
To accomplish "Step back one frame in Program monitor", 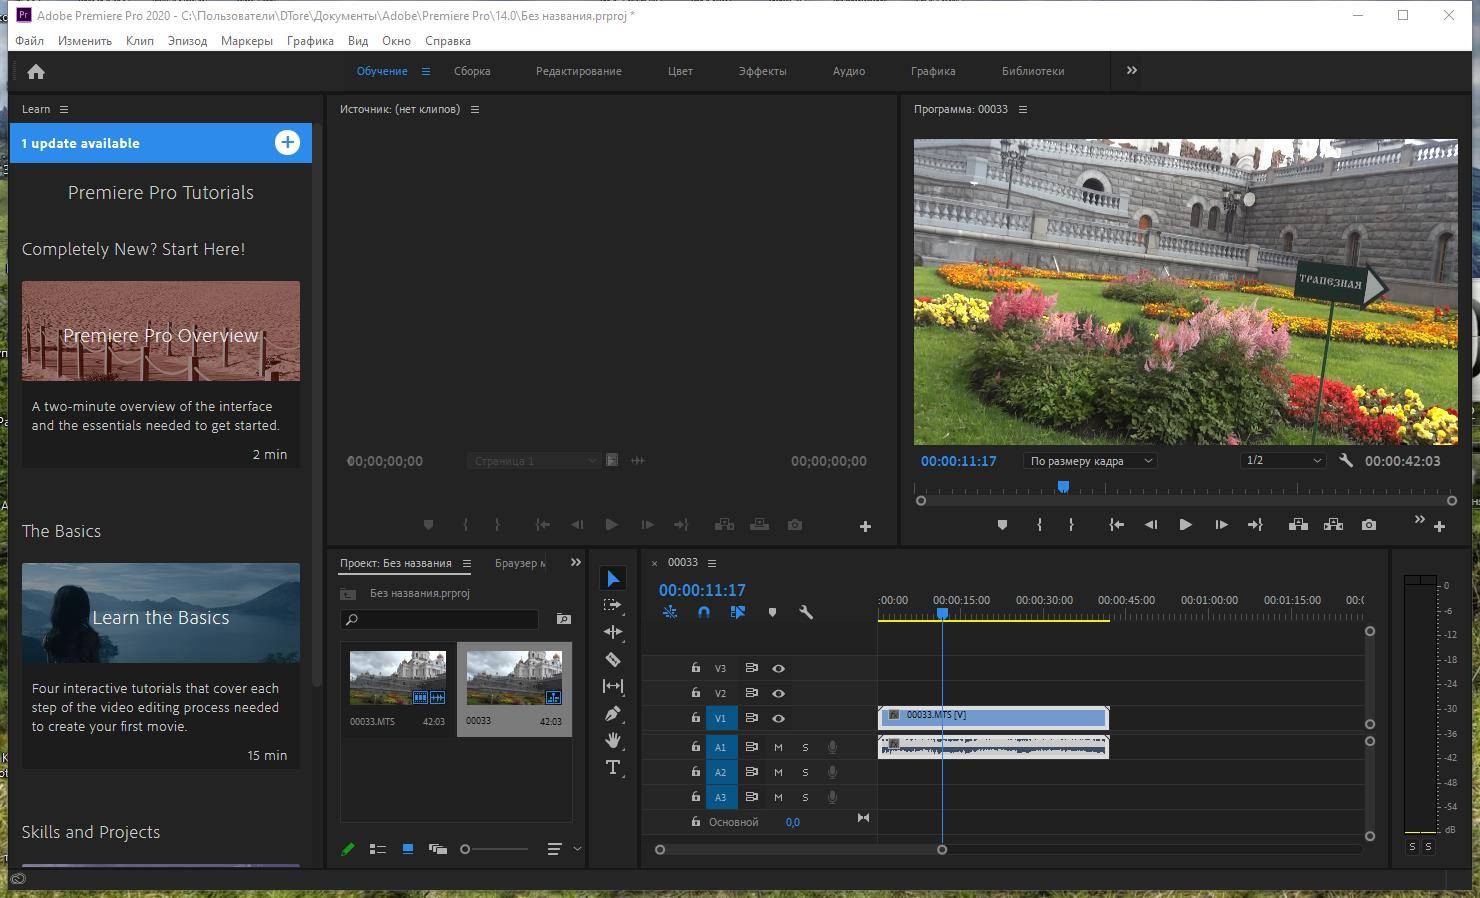I will click(x=1151, y=525).
